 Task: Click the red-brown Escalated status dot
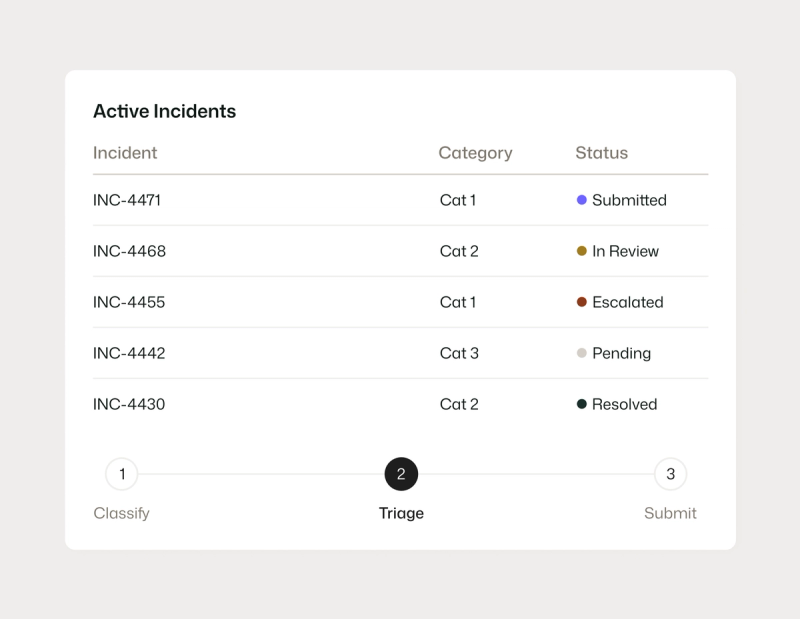(x=582, y=302)
